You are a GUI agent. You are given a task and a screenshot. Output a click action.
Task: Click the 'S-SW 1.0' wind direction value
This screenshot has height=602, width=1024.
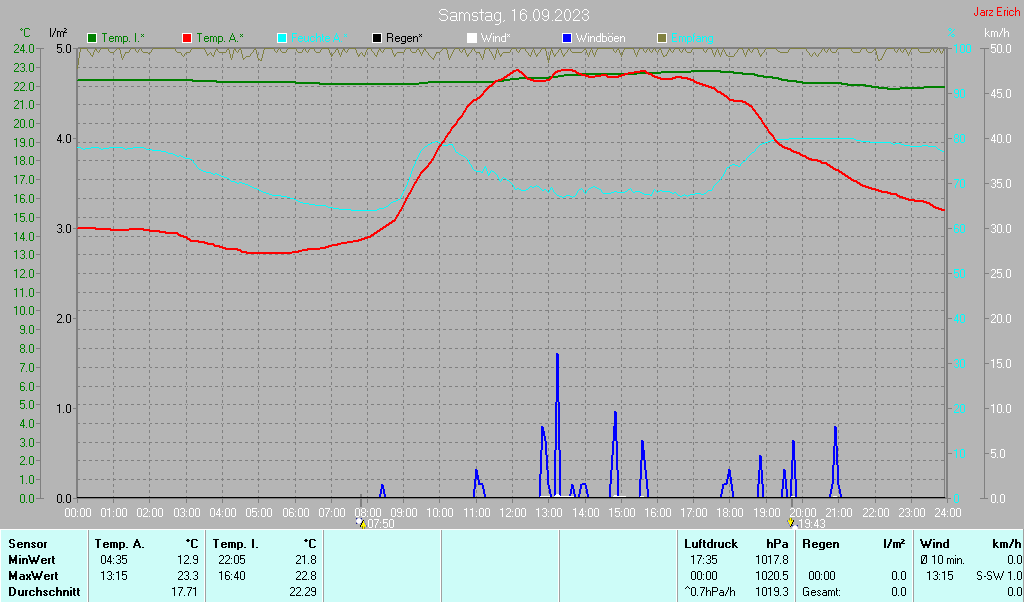[999, 576]
